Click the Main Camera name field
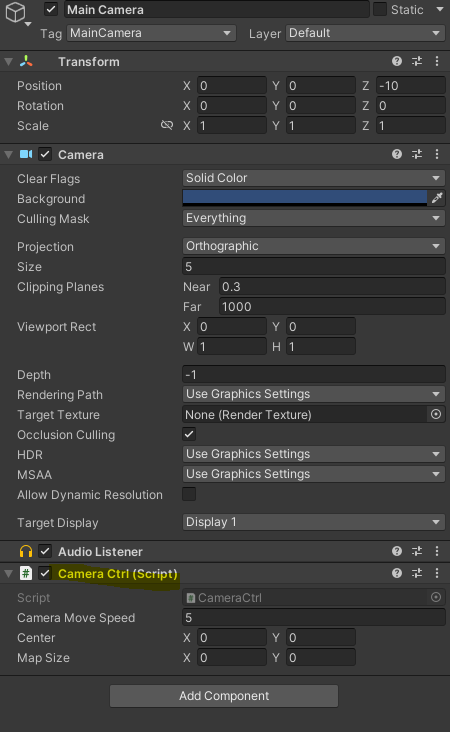 tap(217, 9)
